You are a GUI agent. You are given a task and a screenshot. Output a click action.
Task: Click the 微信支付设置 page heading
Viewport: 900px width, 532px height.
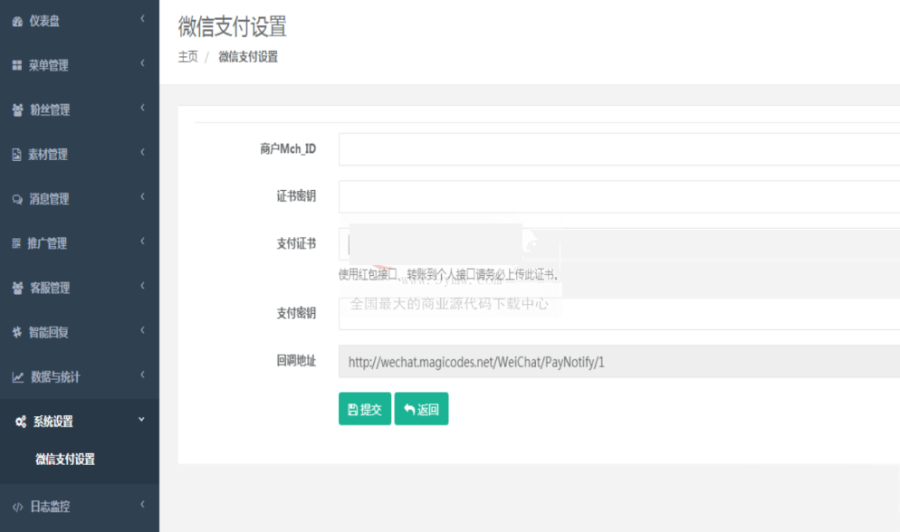coord(232,26)
